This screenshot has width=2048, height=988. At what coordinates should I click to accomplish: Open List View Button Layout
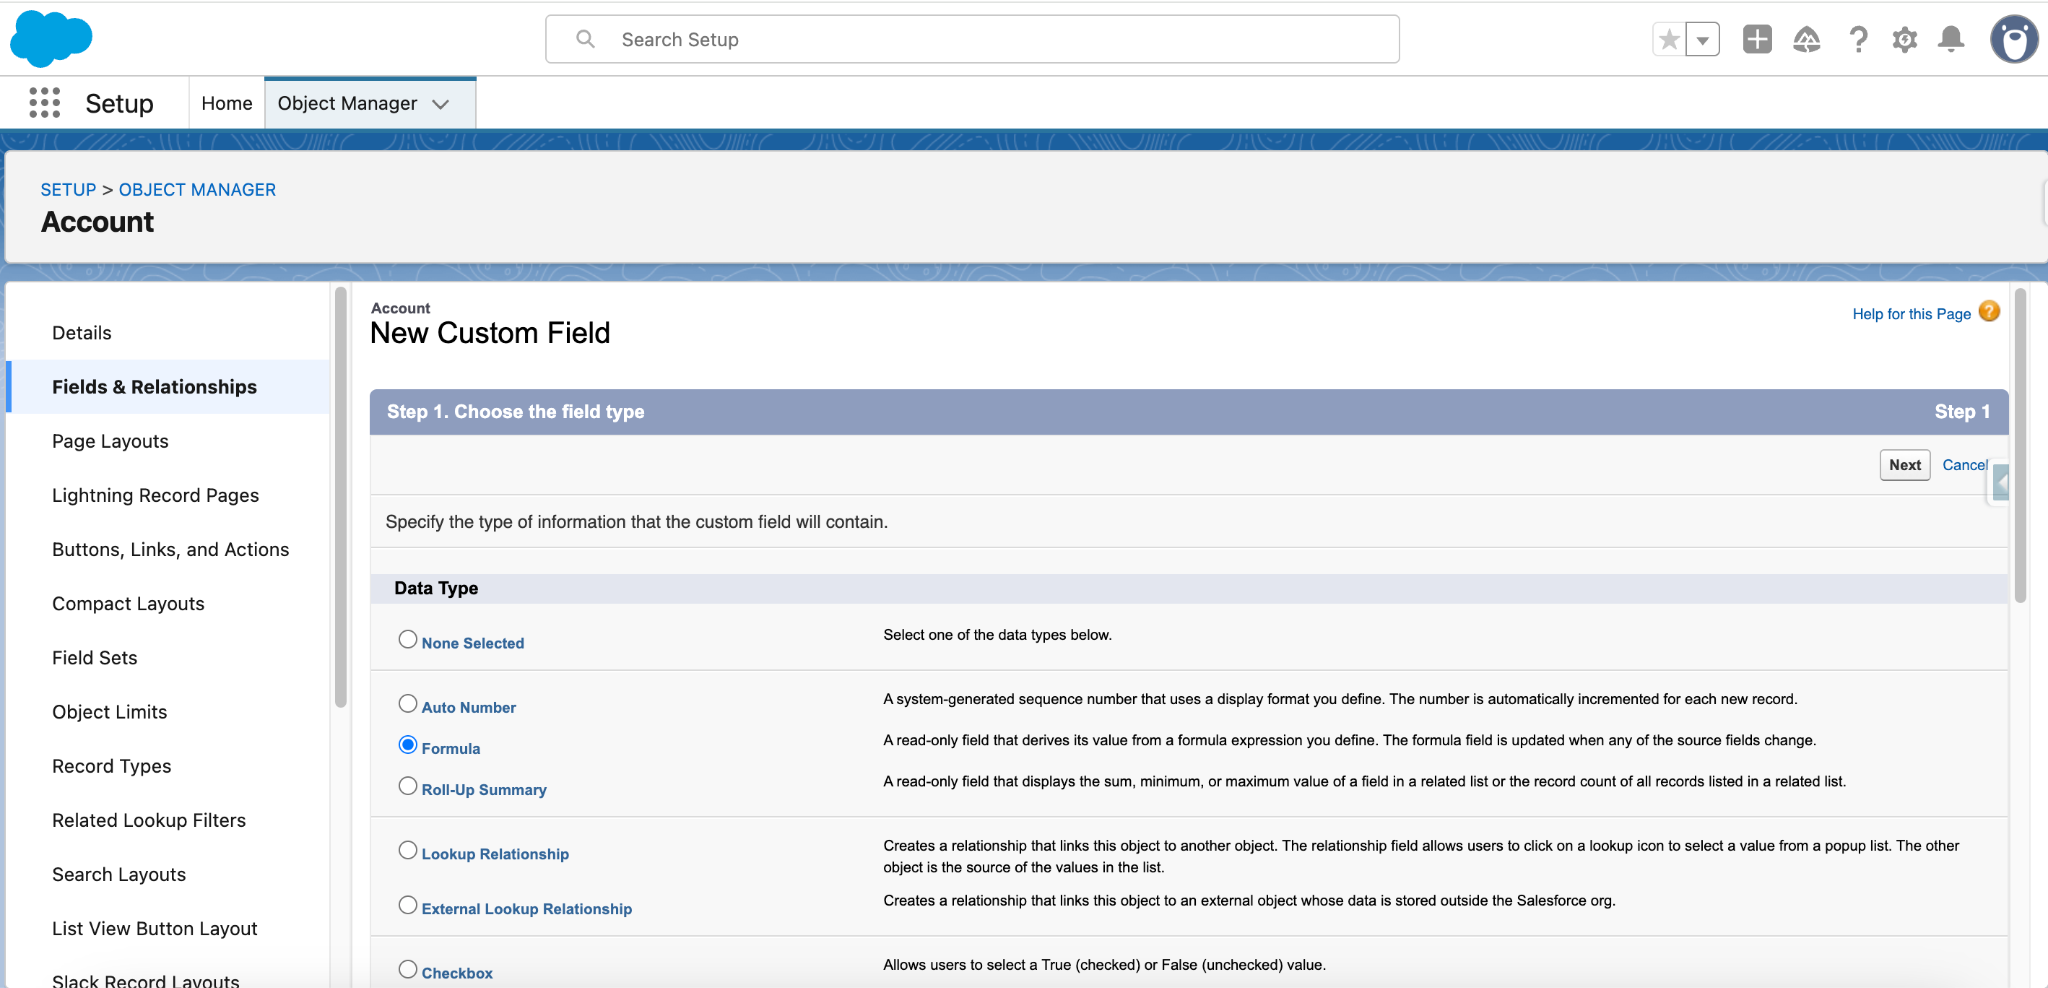[x=168, y=928]
